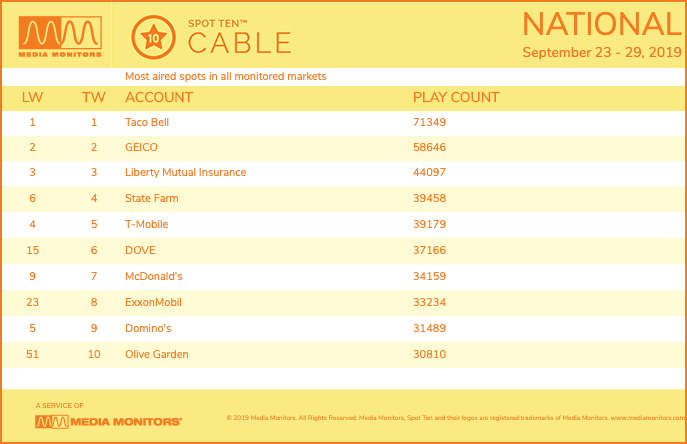Click the PLAY COUNT column header
687x444 pixels.
coord(456,97)
